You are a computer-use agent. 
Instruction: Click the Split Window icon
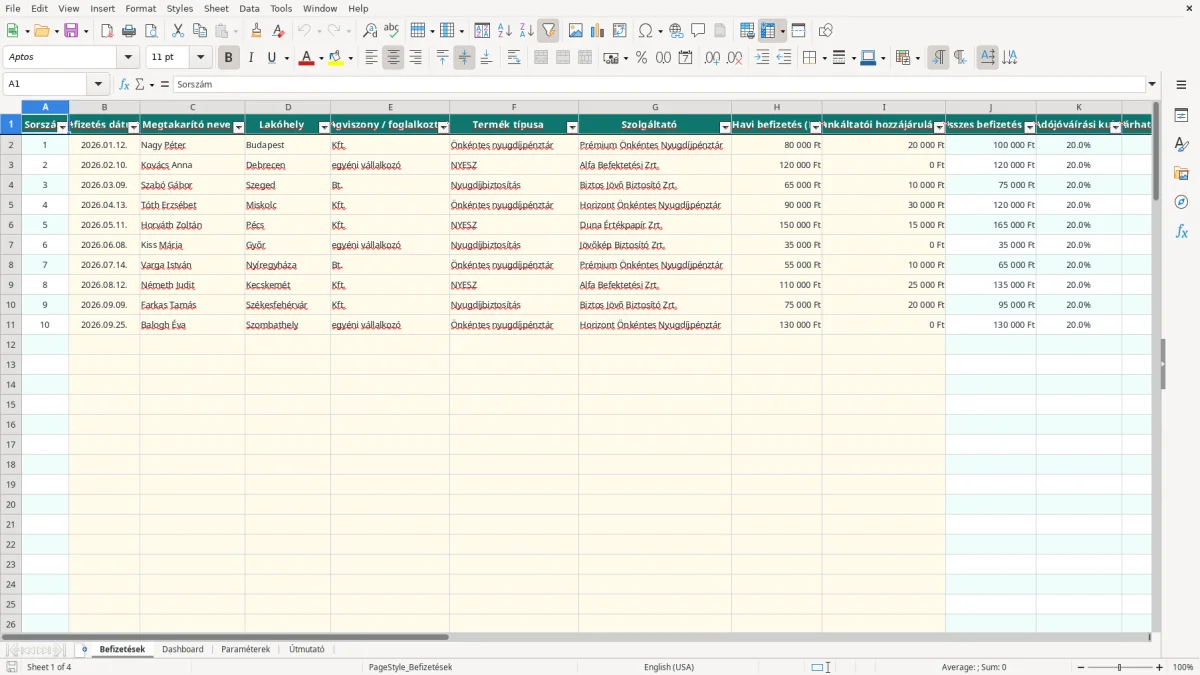click(x=798, y=31)
